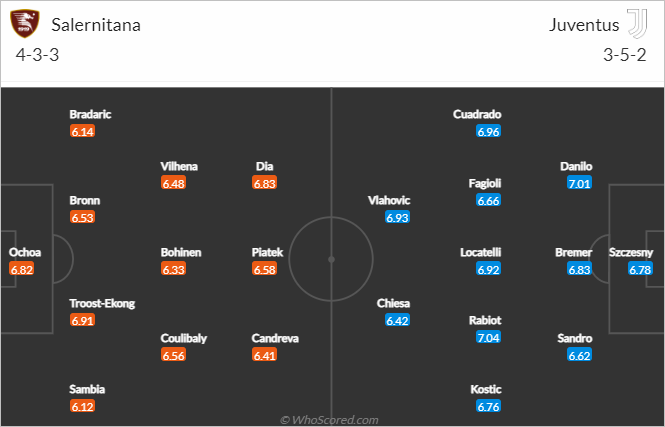Viewport: 665px width, 427px height.
Task: Select Szczesny's 6.78 rating badge
Action: [x=640, y=269]
